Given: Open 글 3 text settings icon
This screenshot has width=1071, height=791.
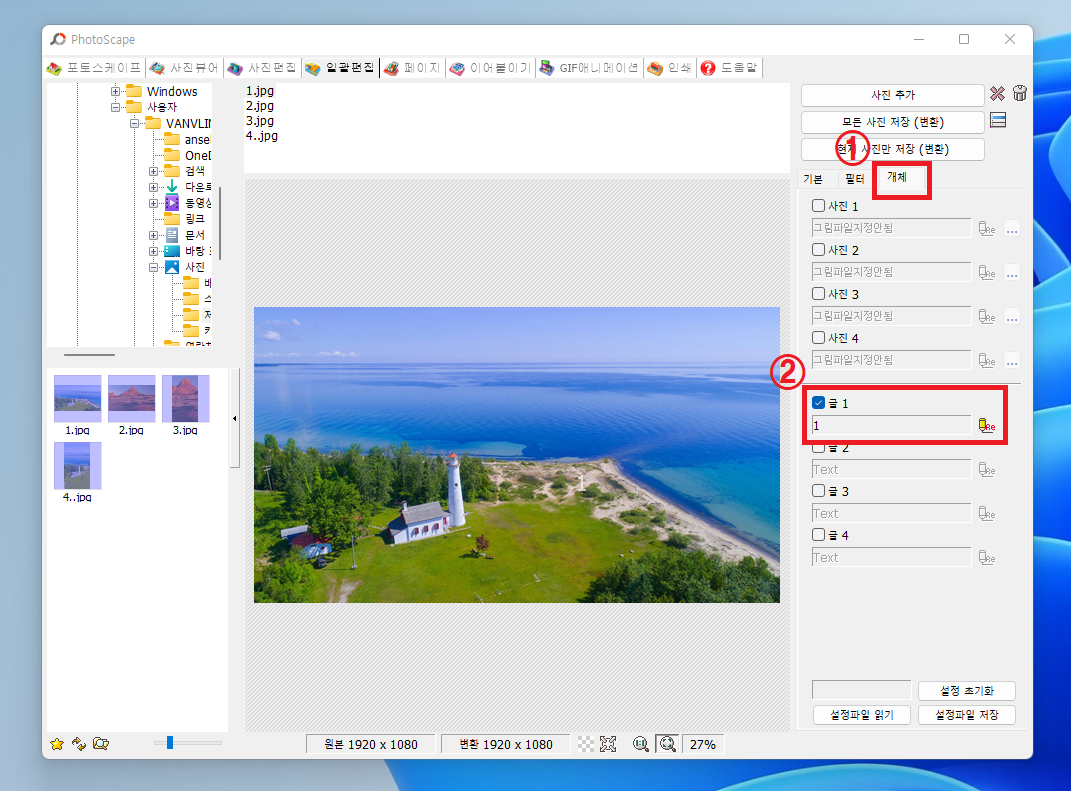Looking at the screenshot, I should point(987,514).
